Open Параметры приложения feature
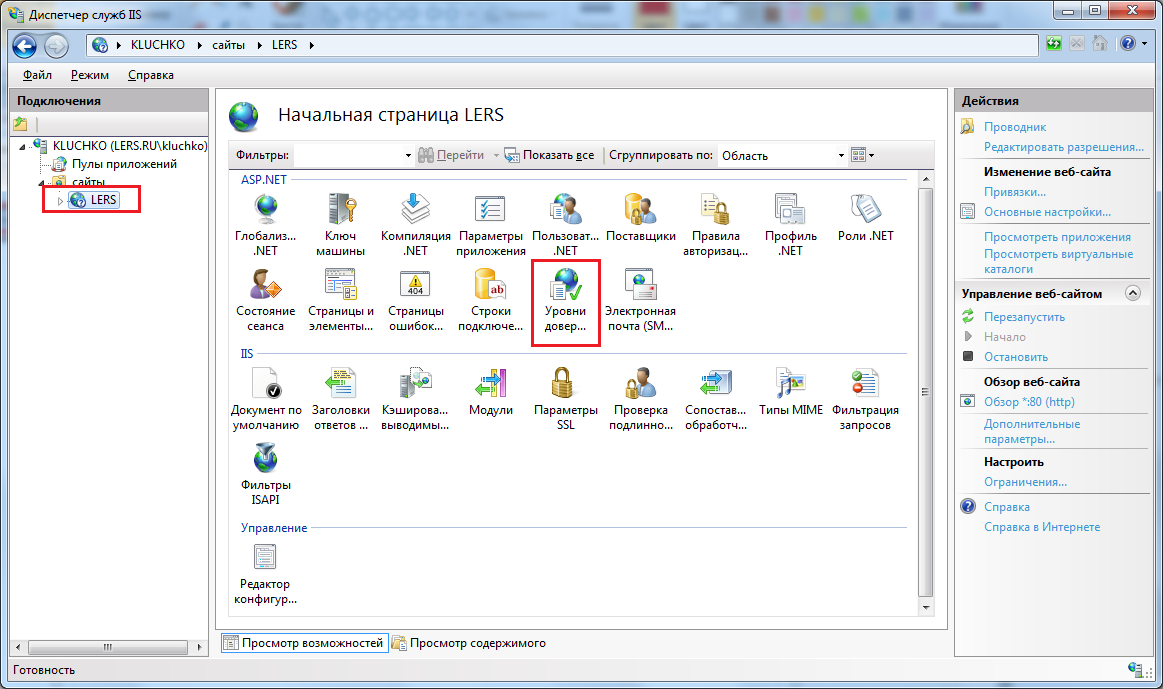 tap(490, 225)
